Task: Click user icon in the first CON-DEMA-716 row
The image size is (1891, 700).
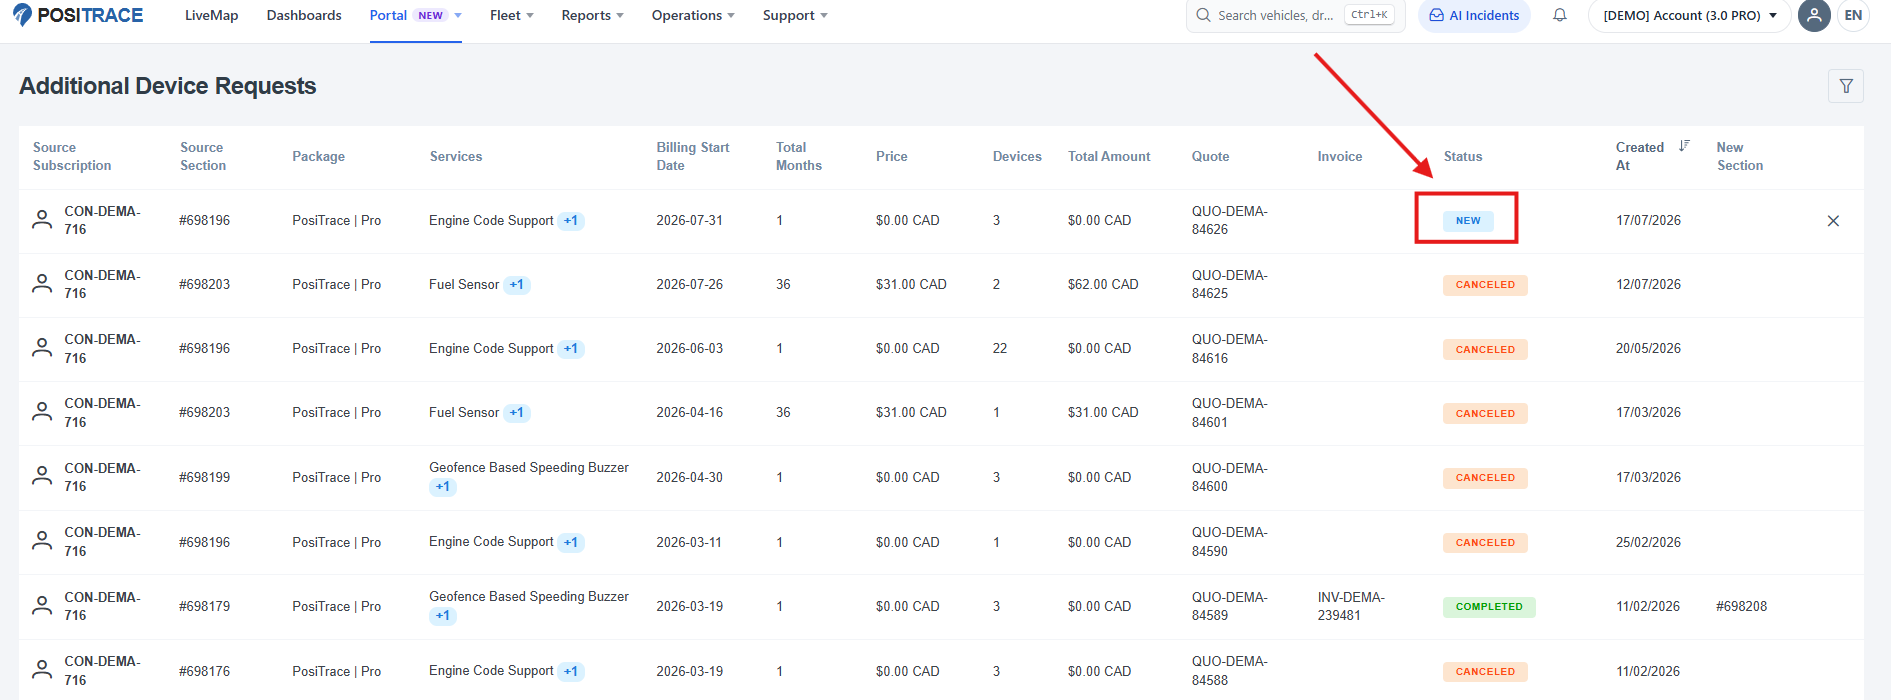Action: coord(42,220)
